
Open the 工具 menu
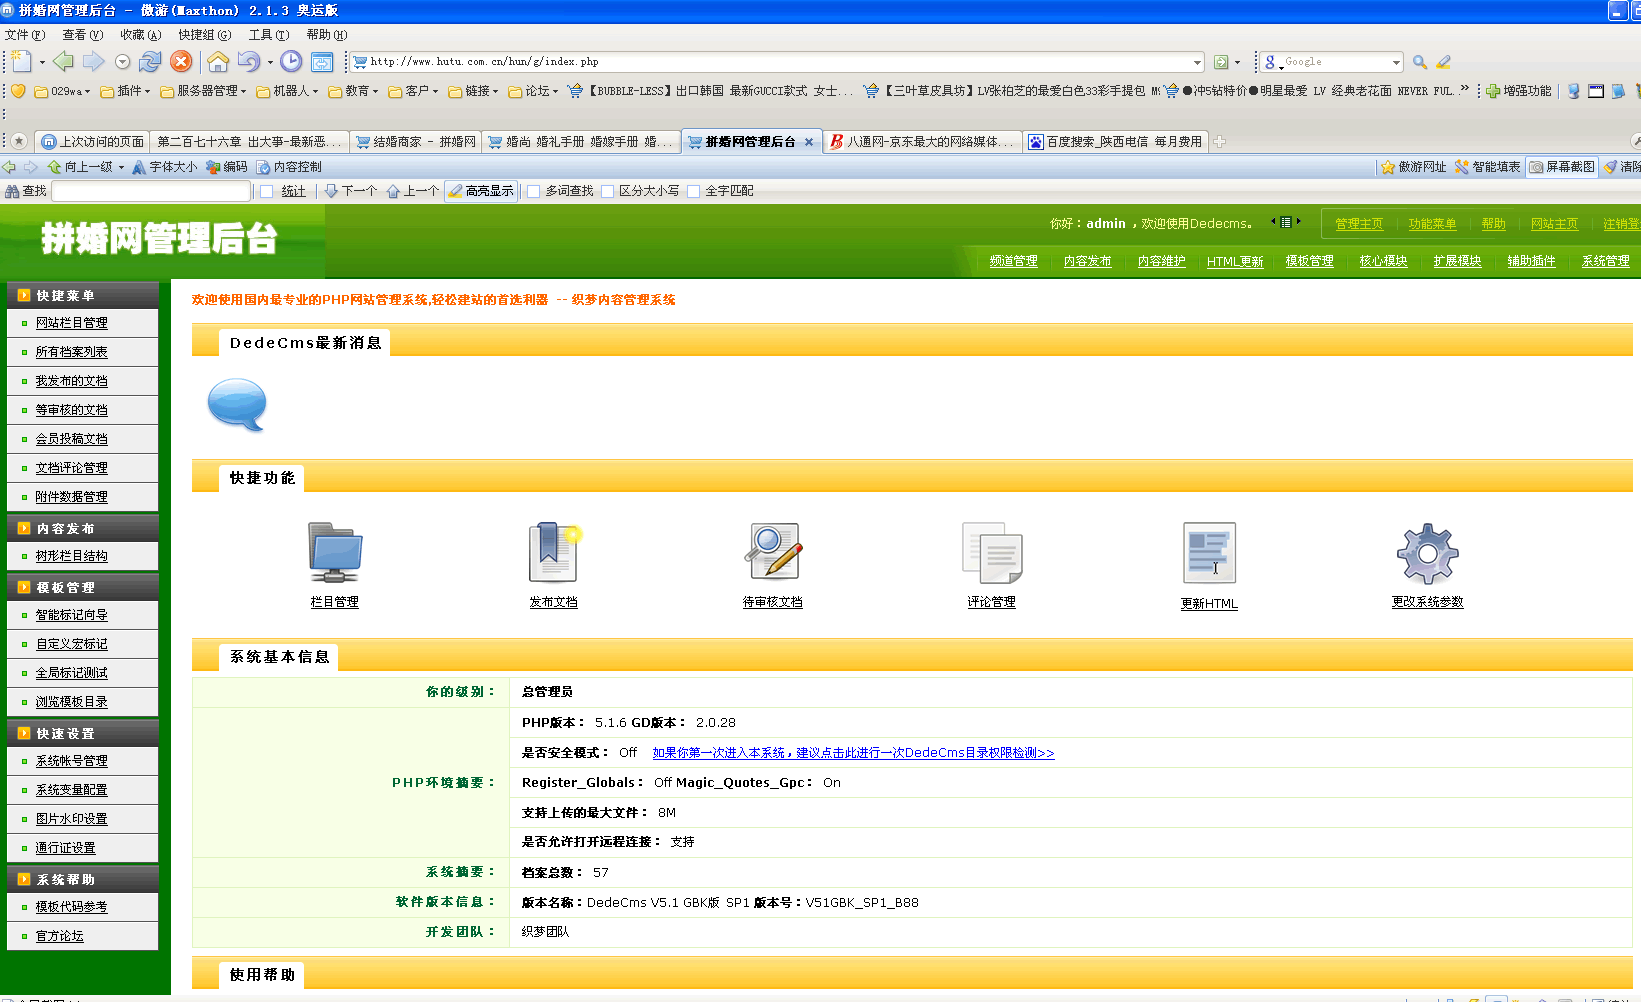pos(268,35)
